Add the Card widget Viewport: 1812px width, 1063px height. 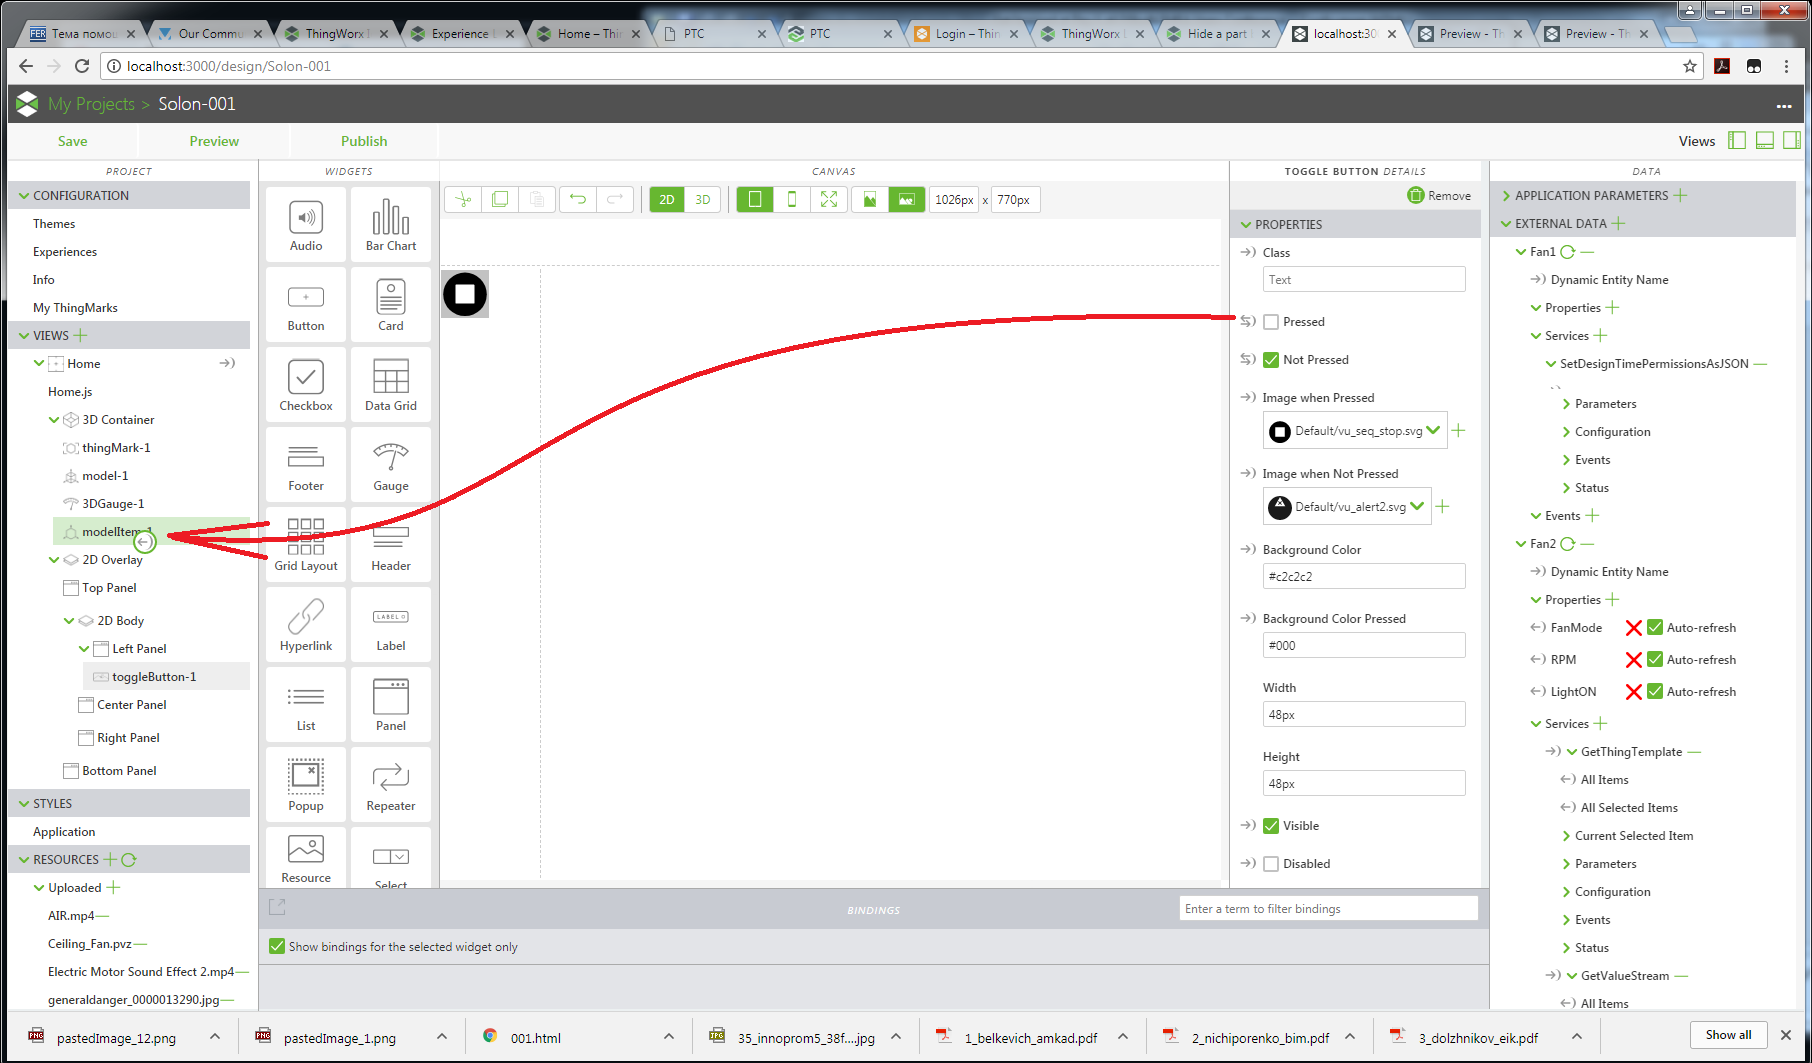tap(391, 304)
